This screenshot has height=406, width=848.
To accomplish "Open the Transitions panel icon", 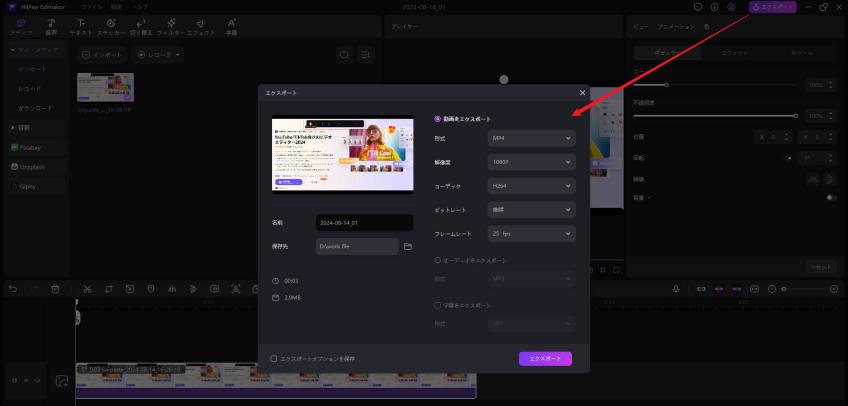I will 138,27.
